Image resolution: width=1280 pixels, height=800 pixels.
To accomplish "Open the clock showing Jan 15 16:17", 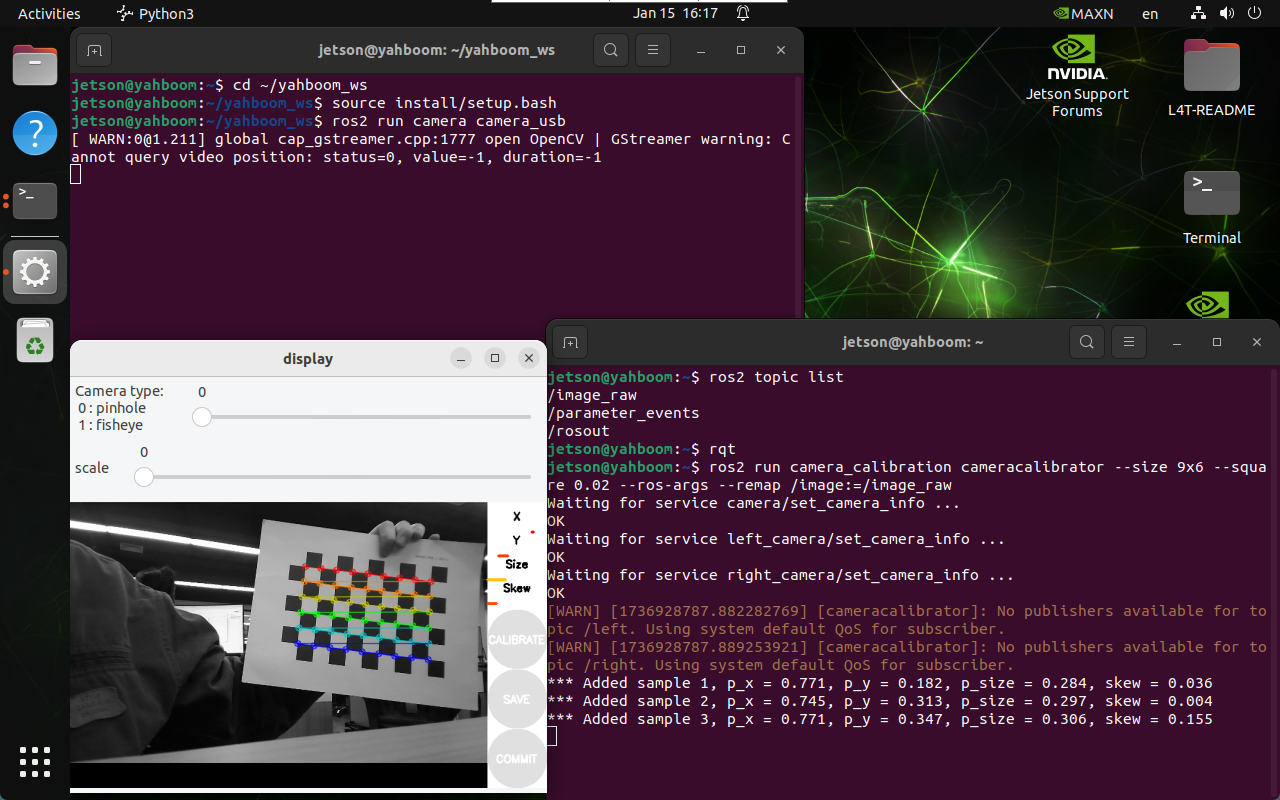I will 676,14.
